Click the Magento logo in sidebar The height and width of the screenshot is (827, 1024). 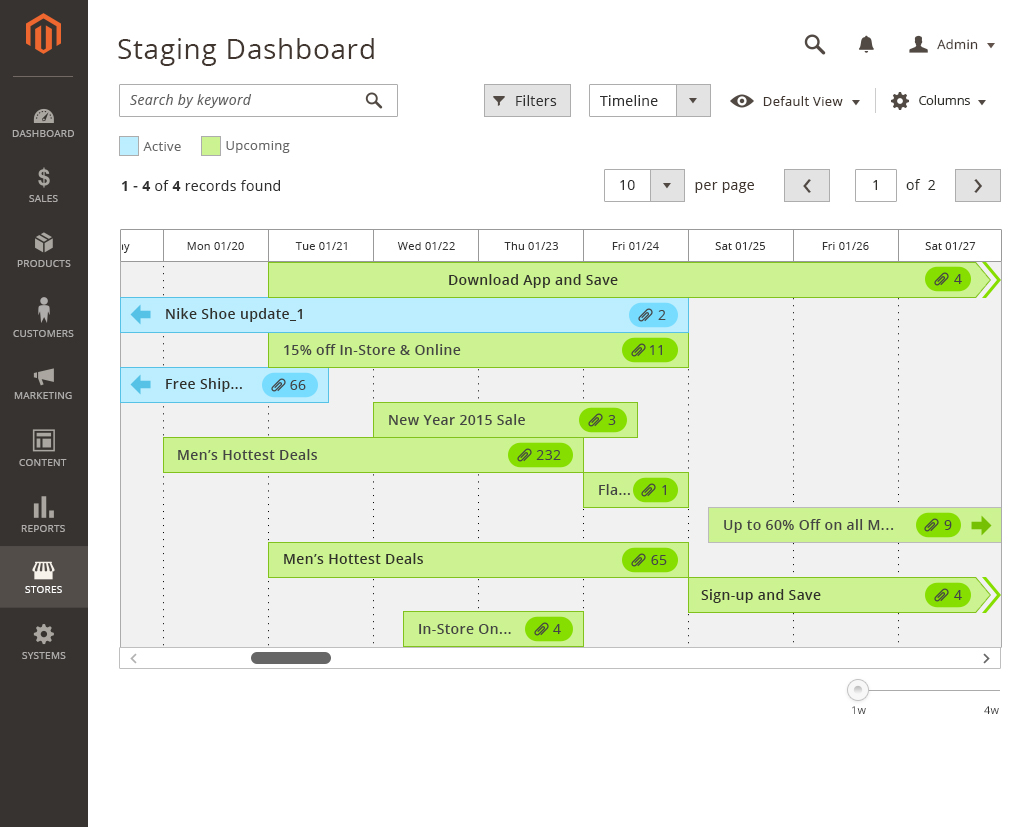43,35
